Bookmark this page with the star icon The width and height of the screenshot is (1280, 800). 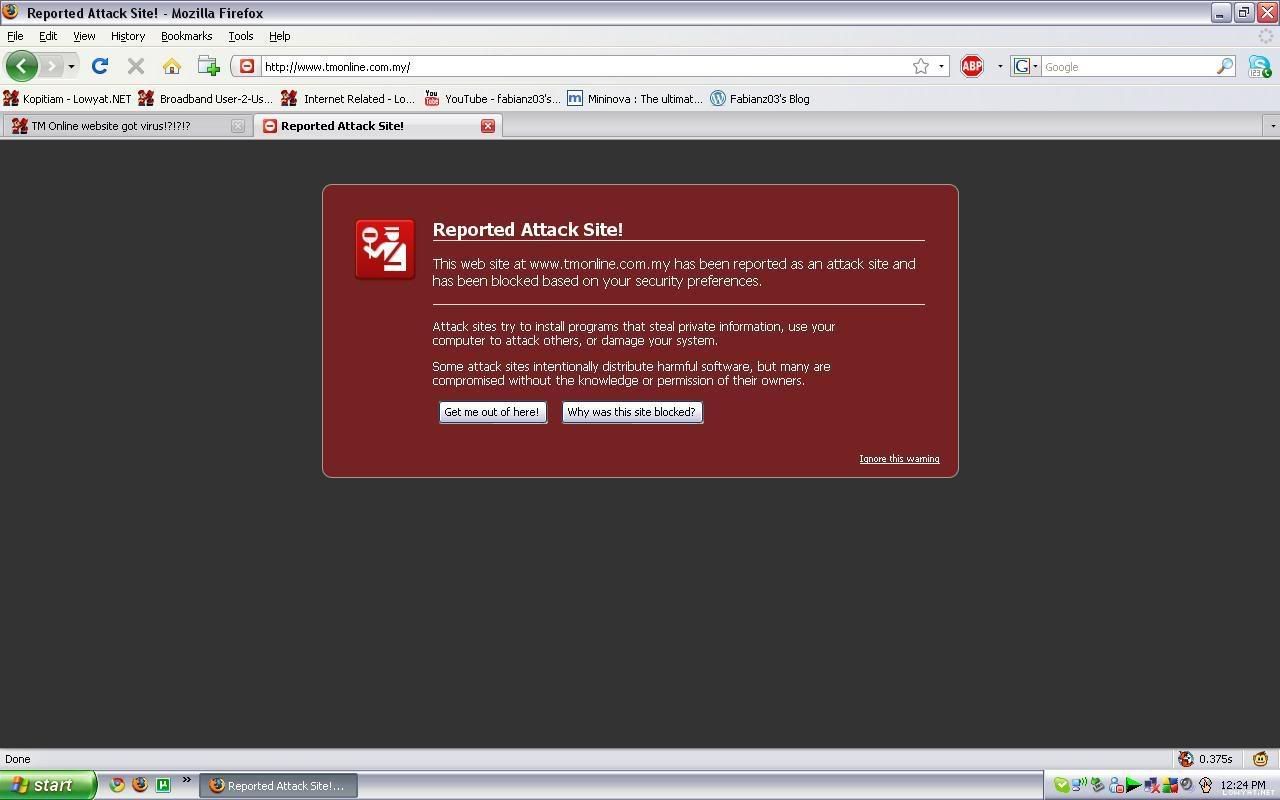tap(921, 67)
